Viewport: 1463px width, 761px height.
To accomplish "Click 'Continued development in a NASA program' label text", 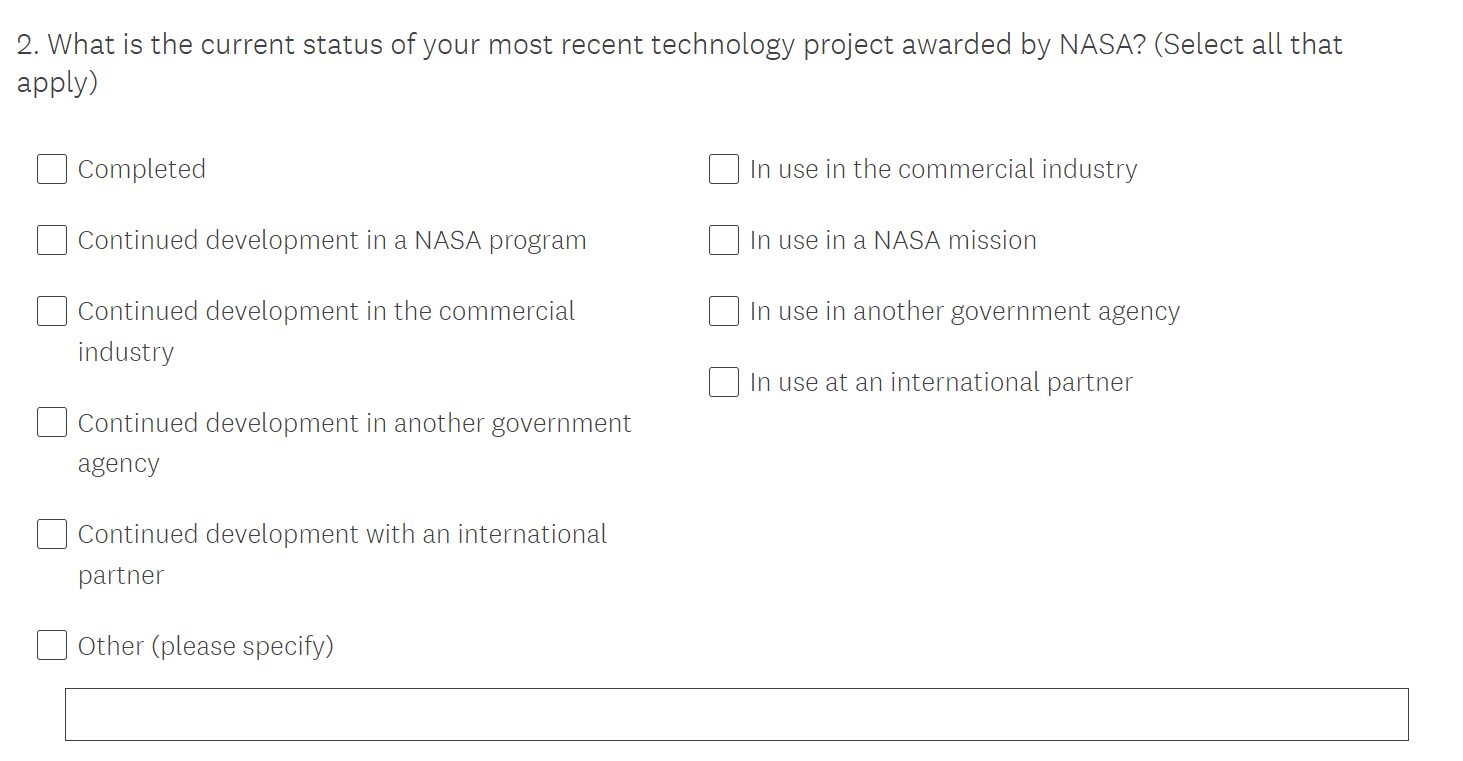I will (x=332, y=240).
